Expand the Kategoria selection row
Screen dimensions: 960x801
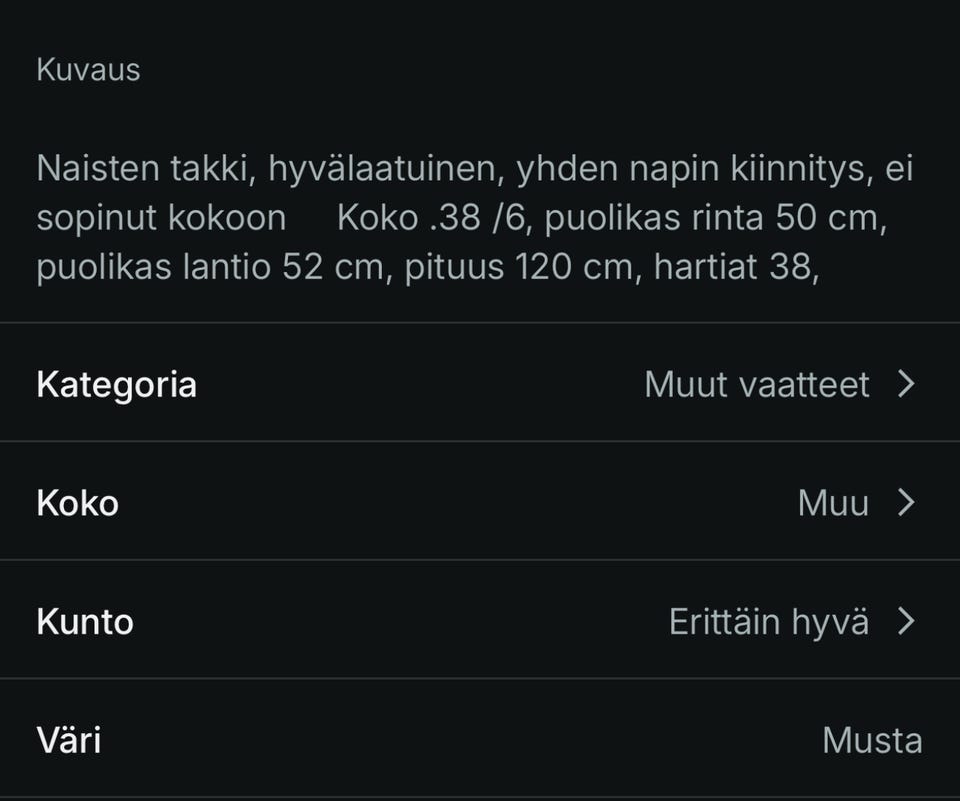tap(480, 383)
